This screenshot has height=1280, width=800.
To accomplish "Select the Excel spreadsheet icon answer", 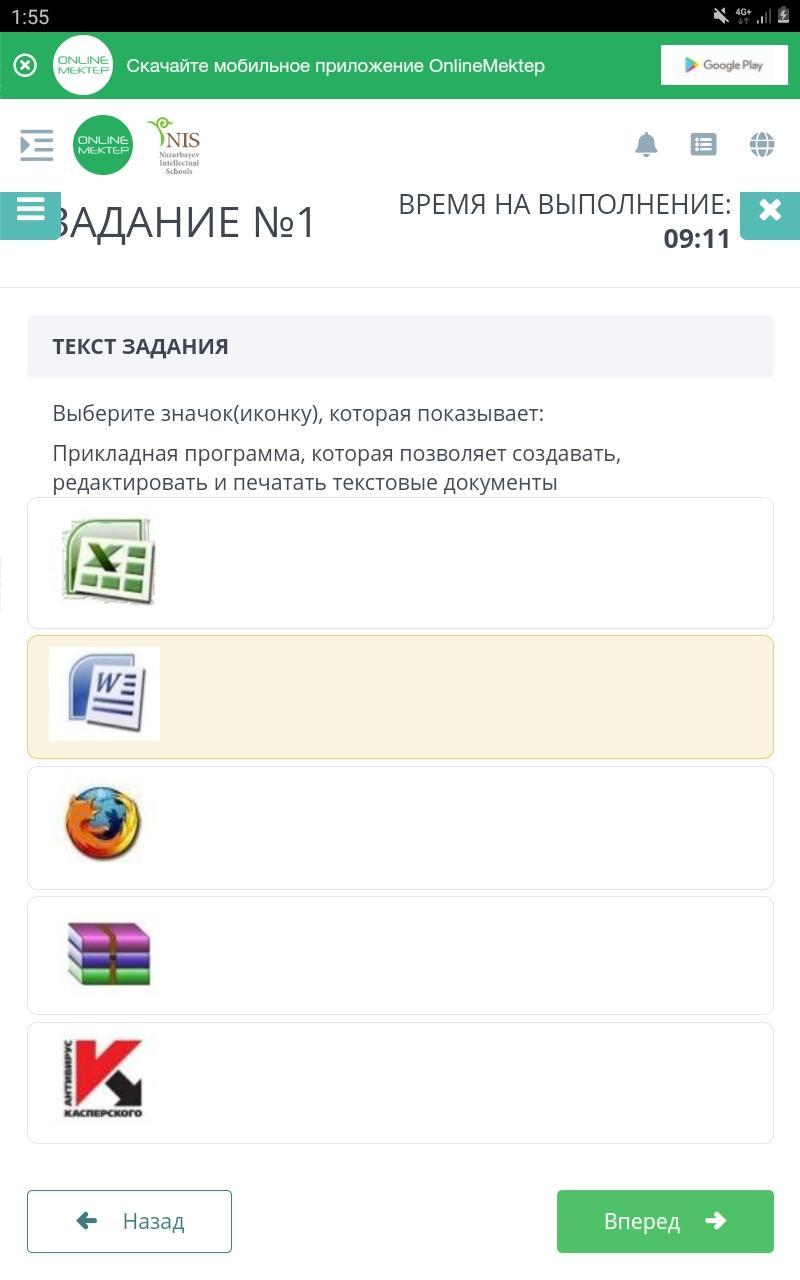I will (x=108, y=561).
